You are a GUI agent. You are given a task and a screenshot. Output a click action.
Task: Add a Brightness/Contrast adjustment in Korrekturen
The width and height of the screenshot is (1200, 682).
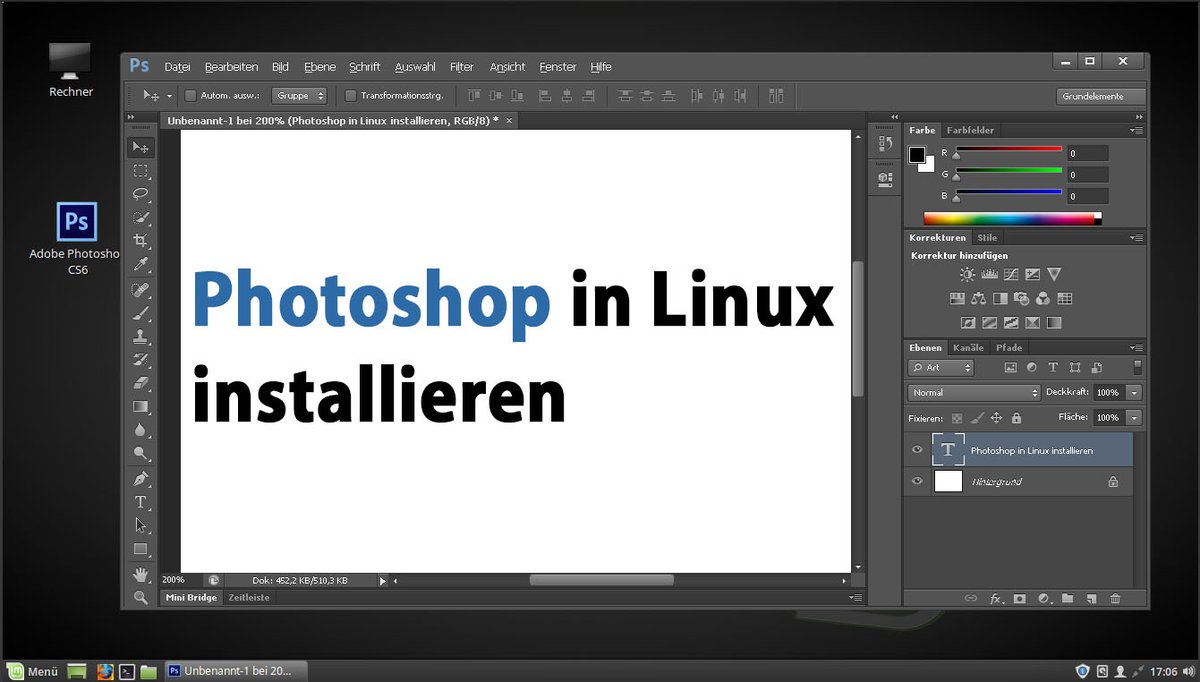[x=966, y=274]
